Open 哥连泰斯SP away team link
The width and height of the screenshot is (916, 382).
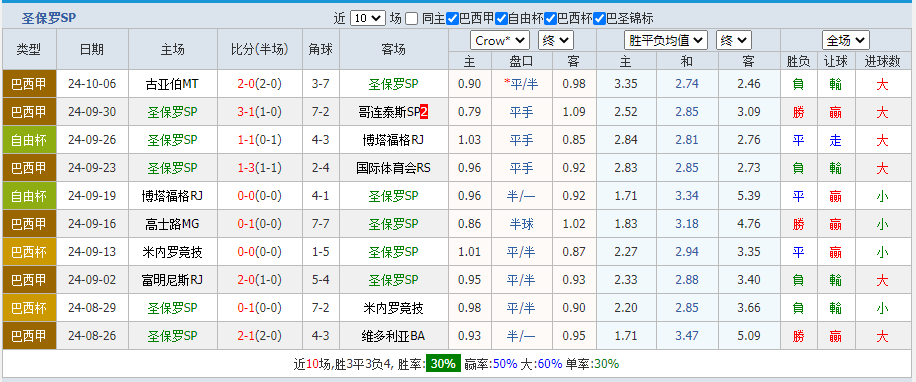[389, 112]
